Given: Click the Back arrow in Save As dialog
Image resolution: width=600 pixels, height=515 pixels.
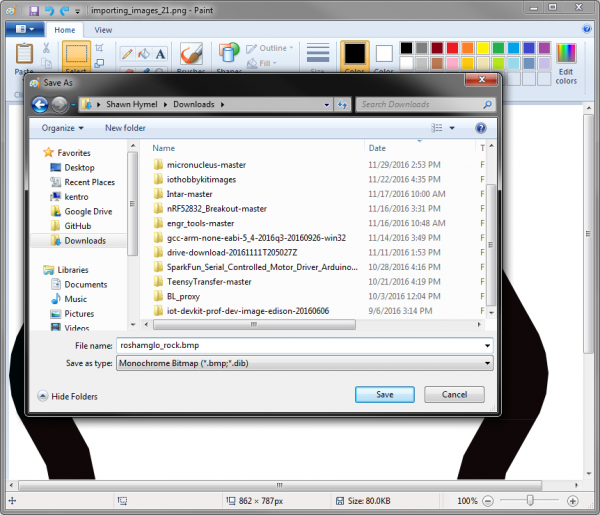Looking at the screenshot, I should tap(40, 104).
